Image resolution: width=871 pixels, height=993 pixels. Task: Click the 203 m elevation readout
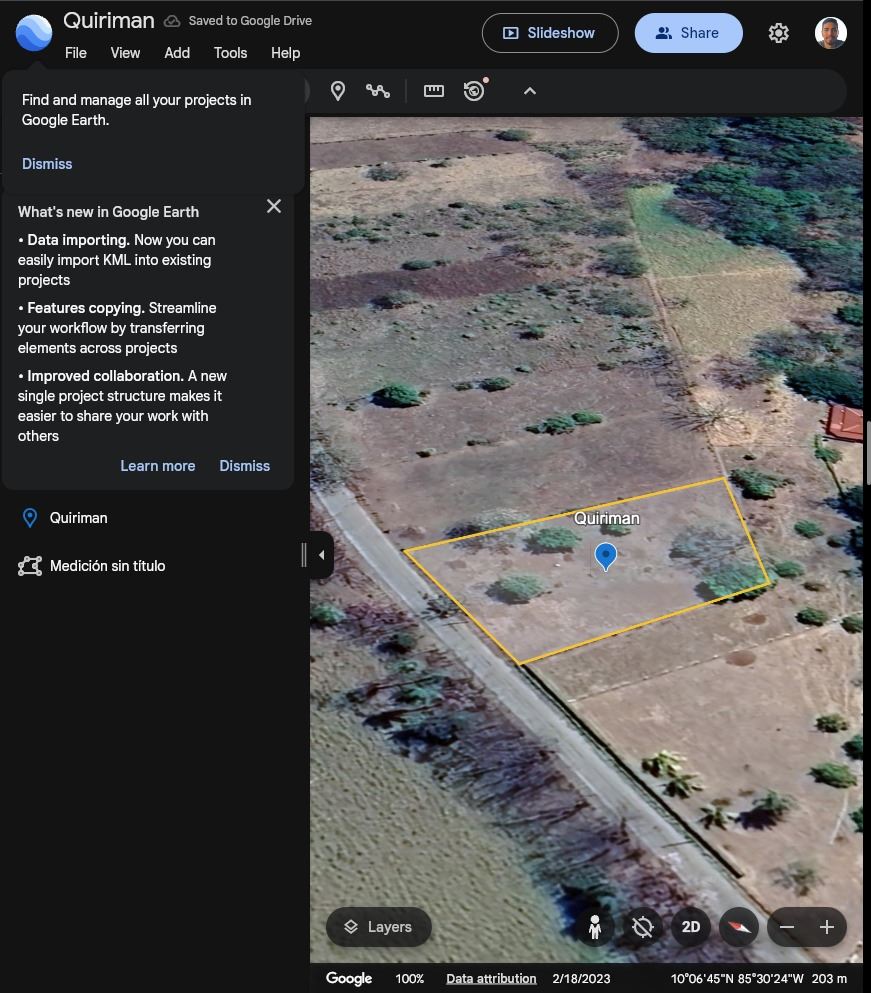[x=829, y=978]
